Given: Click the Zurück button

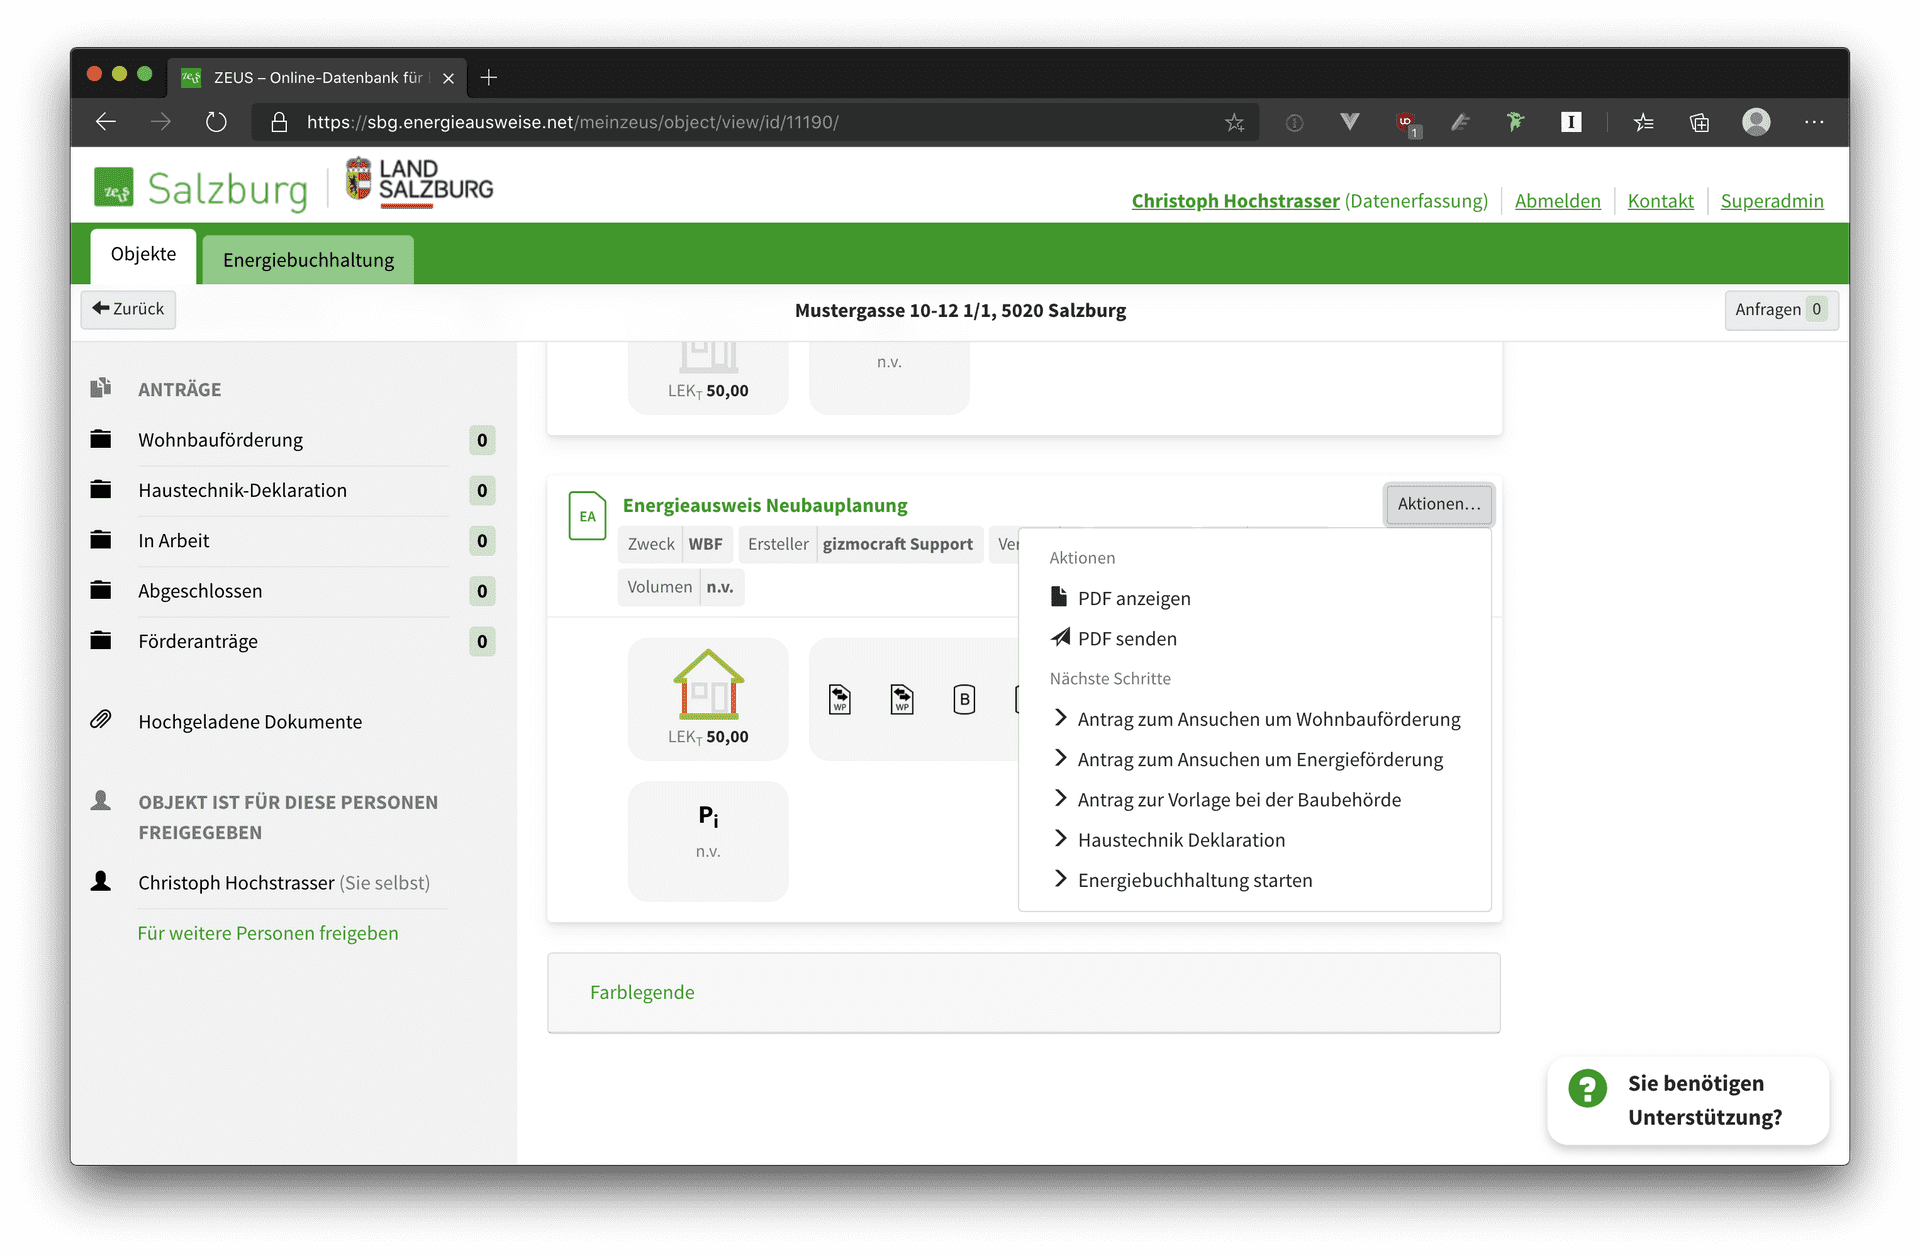Looking at the screenshot, I should tap(127, 309).
